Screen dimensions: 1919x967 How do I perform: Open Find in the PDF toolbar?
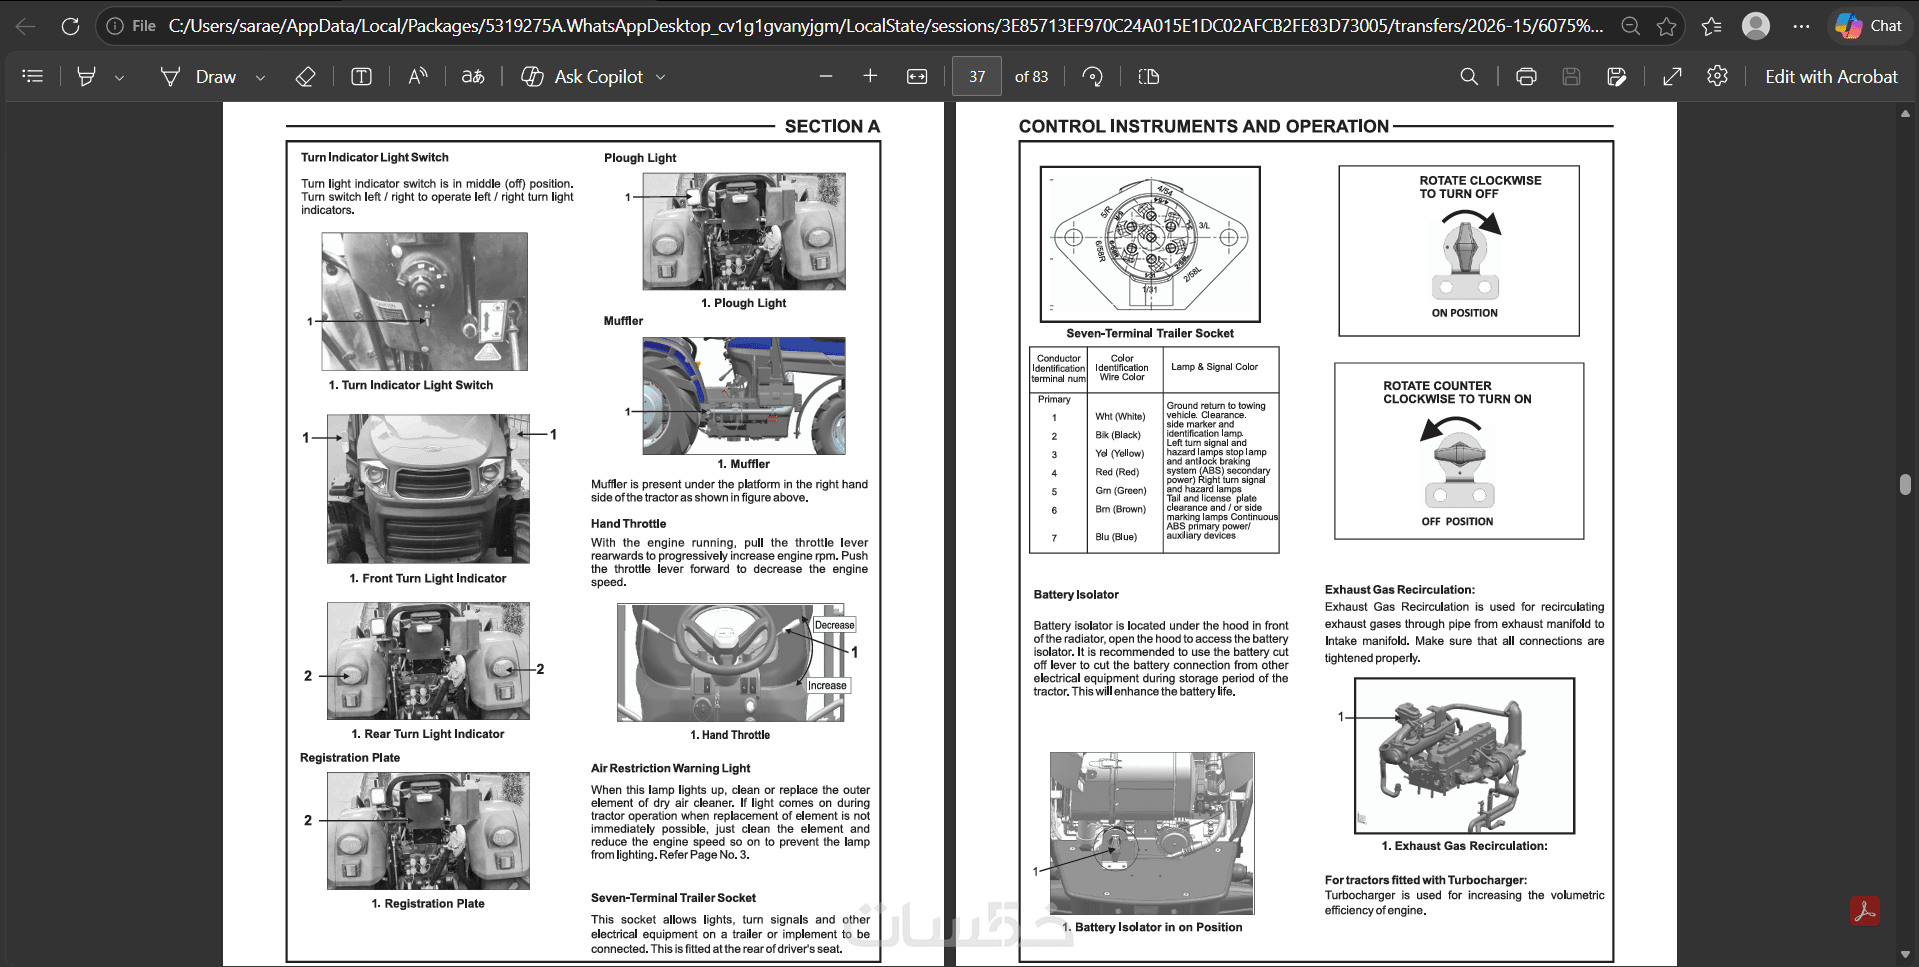click(1469, 76)
